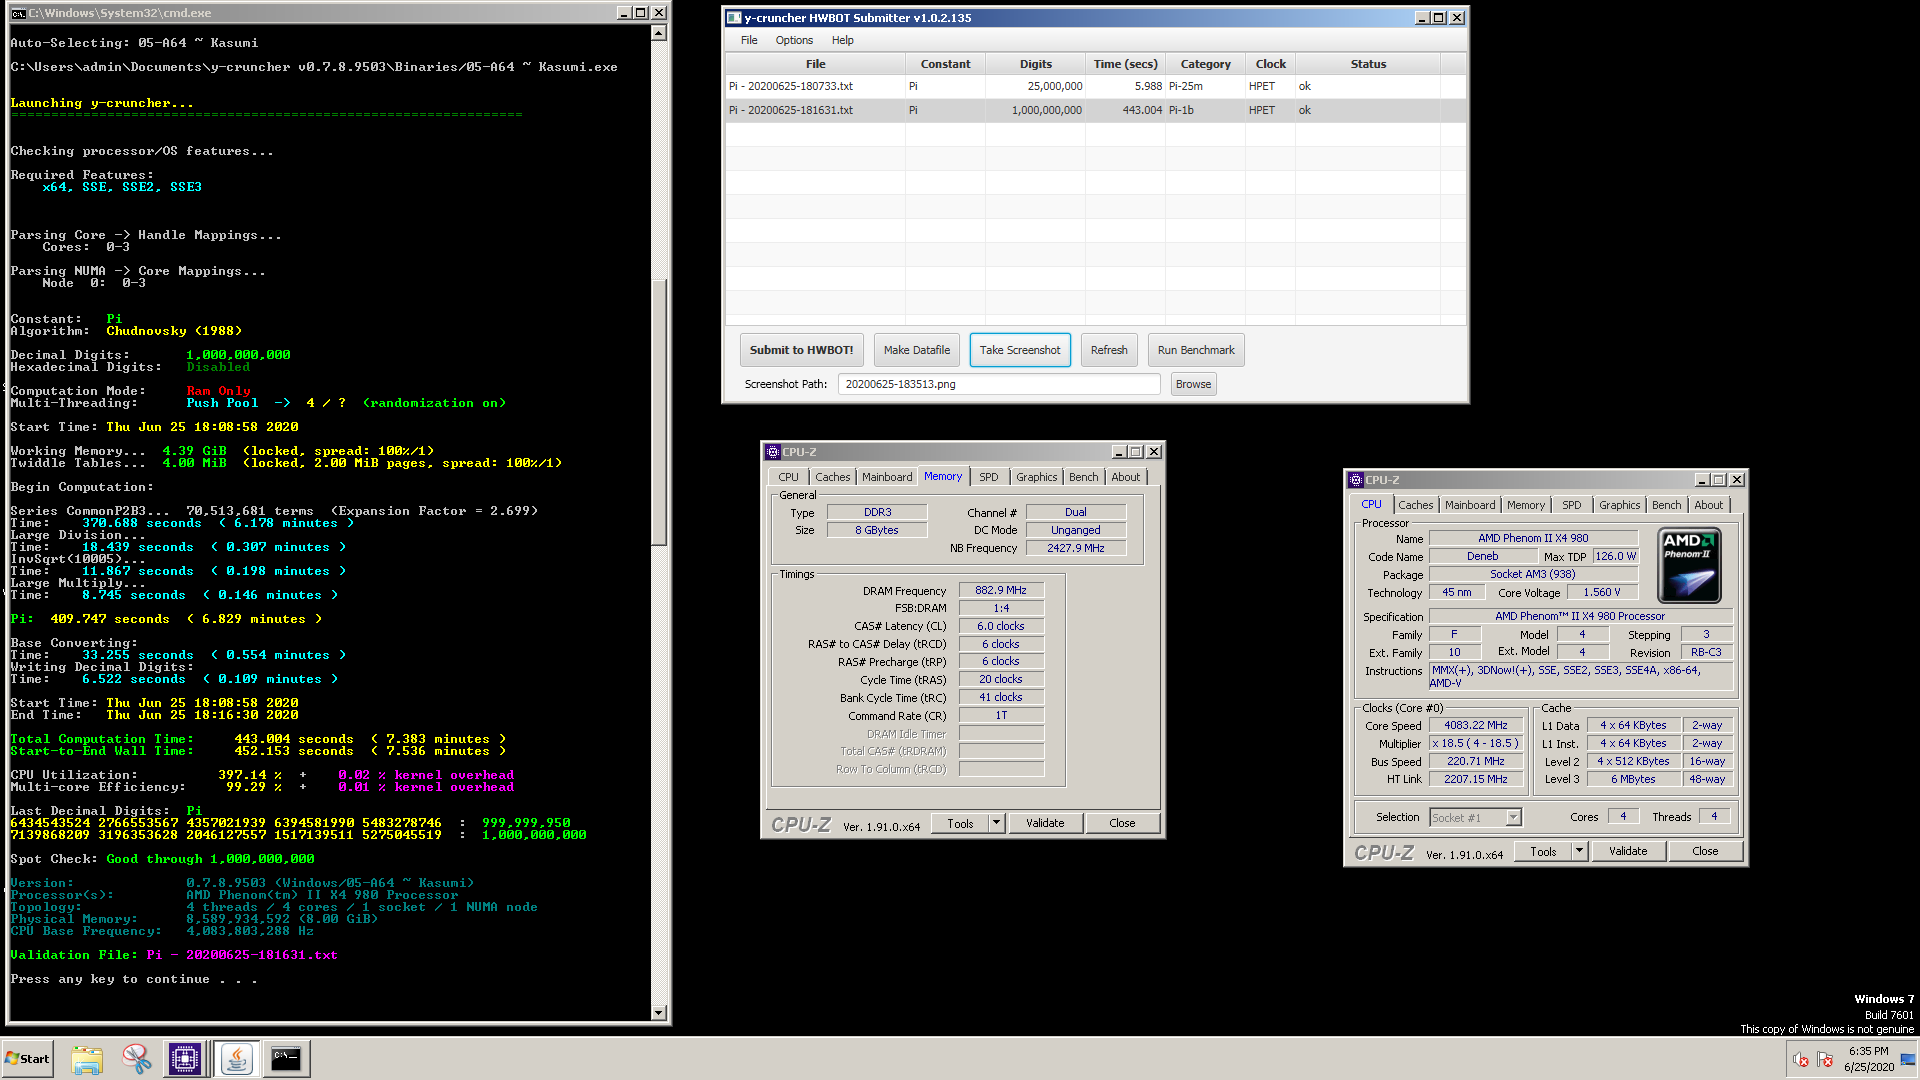The height and width of the screenshot is (1080, 1920).
Task: Open Mainboard tab in right CPU-Z window
Action: pos(1470,505)
